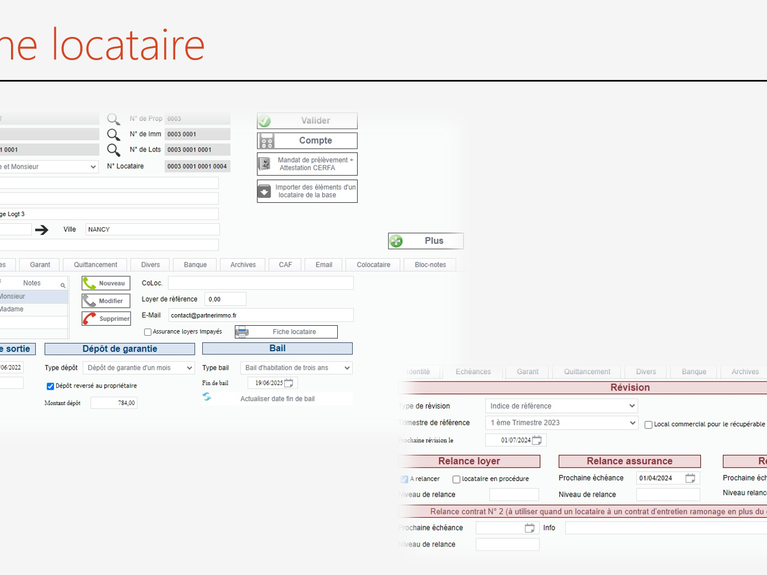This screenshot has width=767, height=575.
Task: Click the green plus icon on Plus
Action: coord(396,241)
